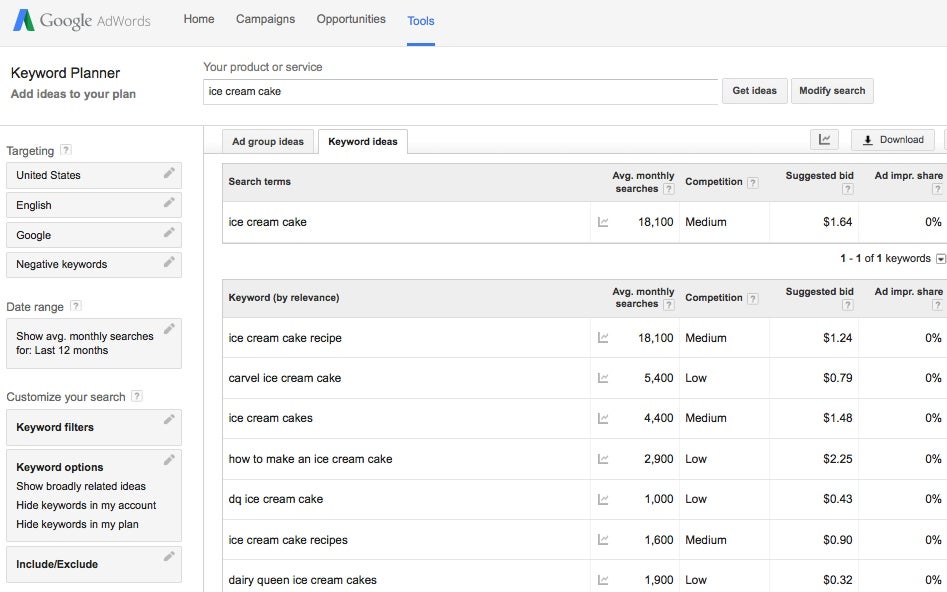Click chart icon in 'ice cream cake recipes' row
The height and width of the screenshot is (592, 947).
coord(603,540)
